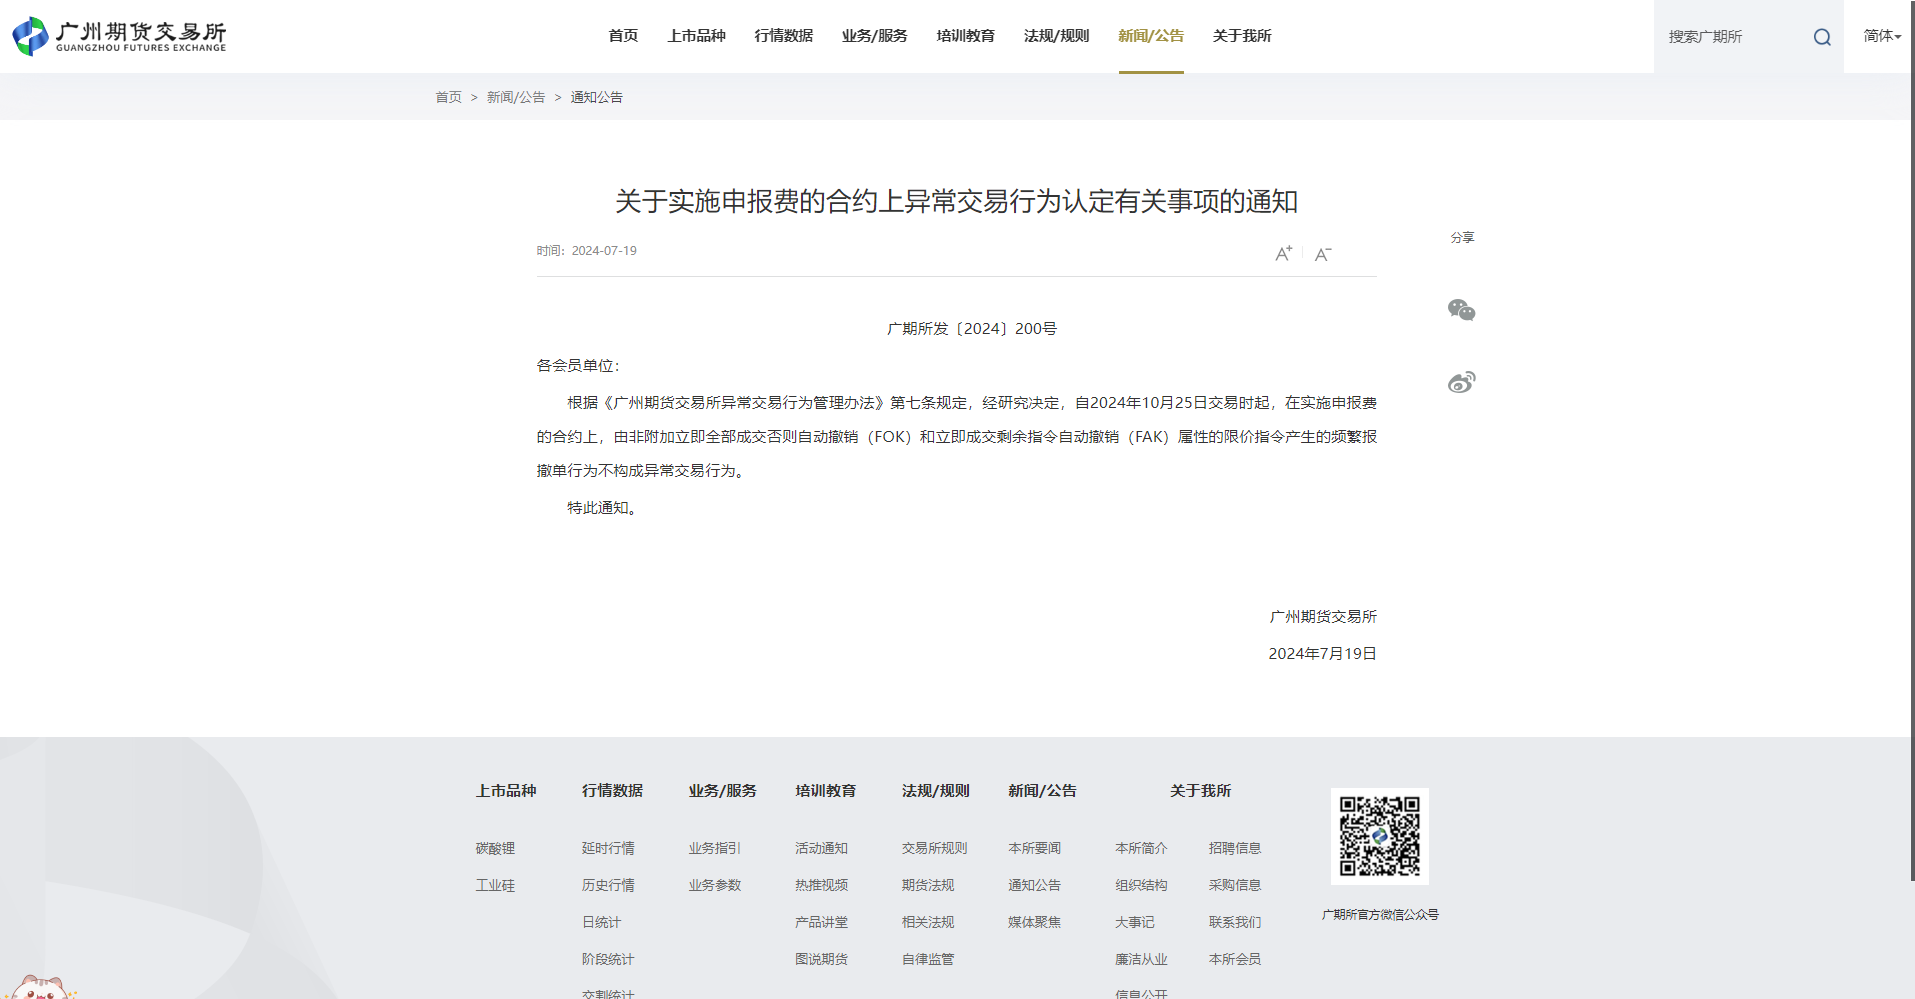Open 期货法规 footer link

(x=928, y=885)
